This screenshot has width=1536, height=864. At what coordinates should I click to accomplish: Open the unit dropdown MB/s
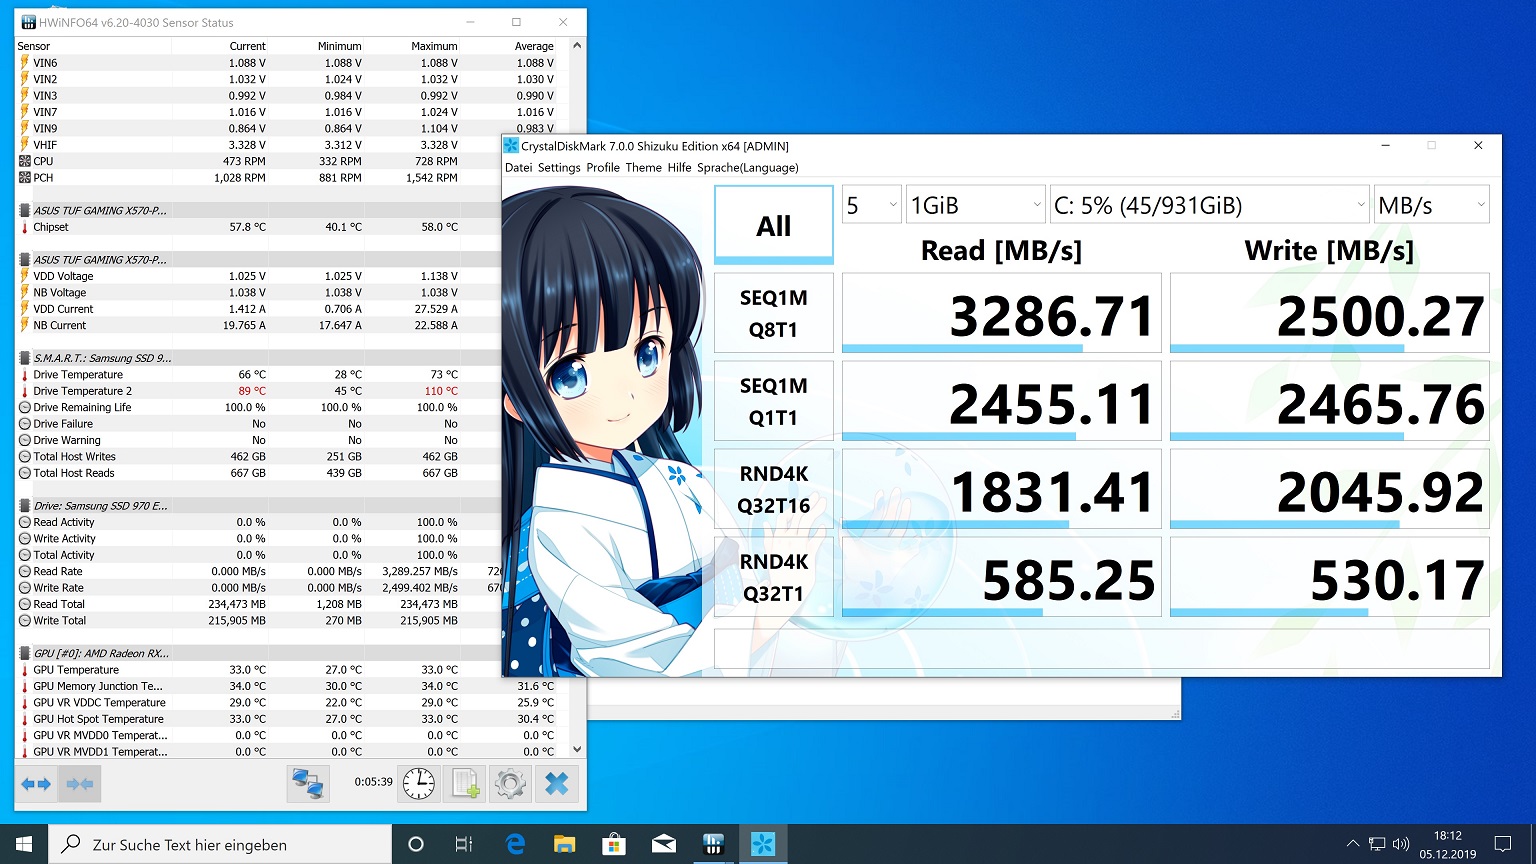click(x=1432, y=205)
